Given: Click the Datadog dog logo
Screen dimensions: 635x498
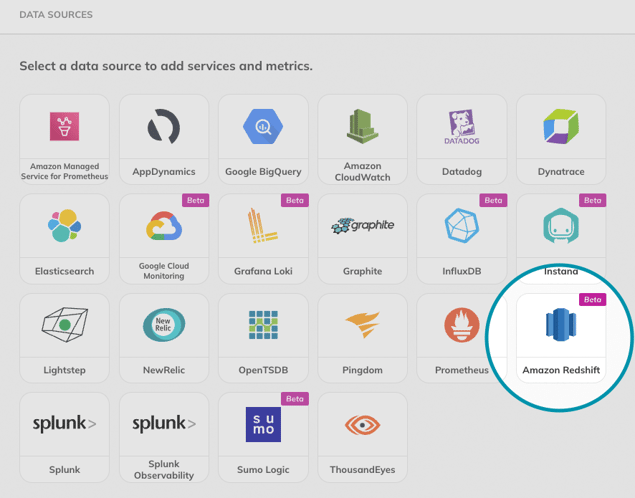Looking at the screenshot, I should click(462, 127).
